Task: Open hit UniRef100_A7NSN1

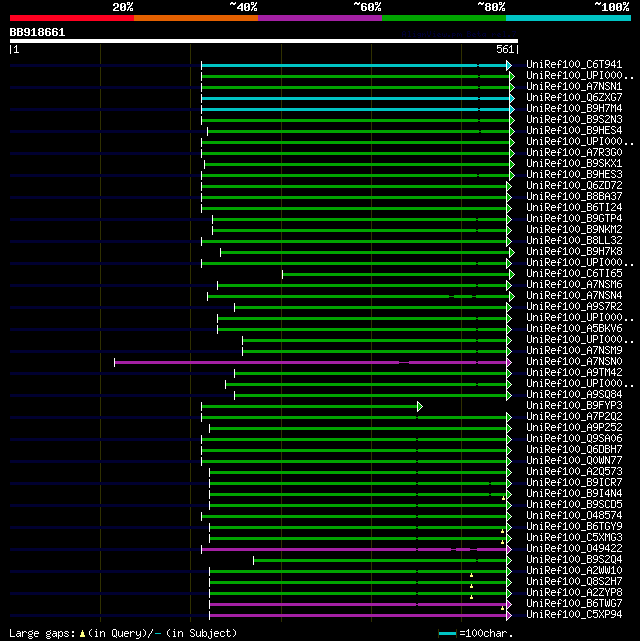Action: click(x=574, y=87)
